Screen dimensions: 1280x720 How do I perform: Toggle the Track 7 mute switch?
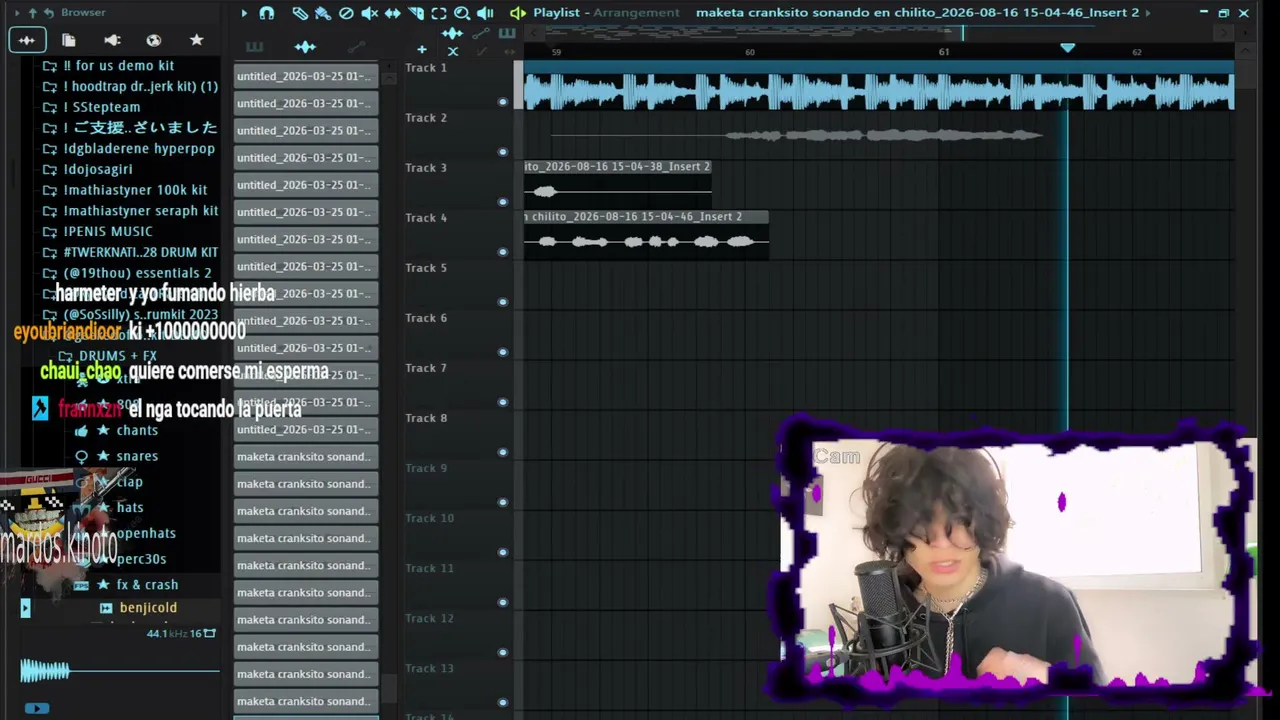(503, 402)
